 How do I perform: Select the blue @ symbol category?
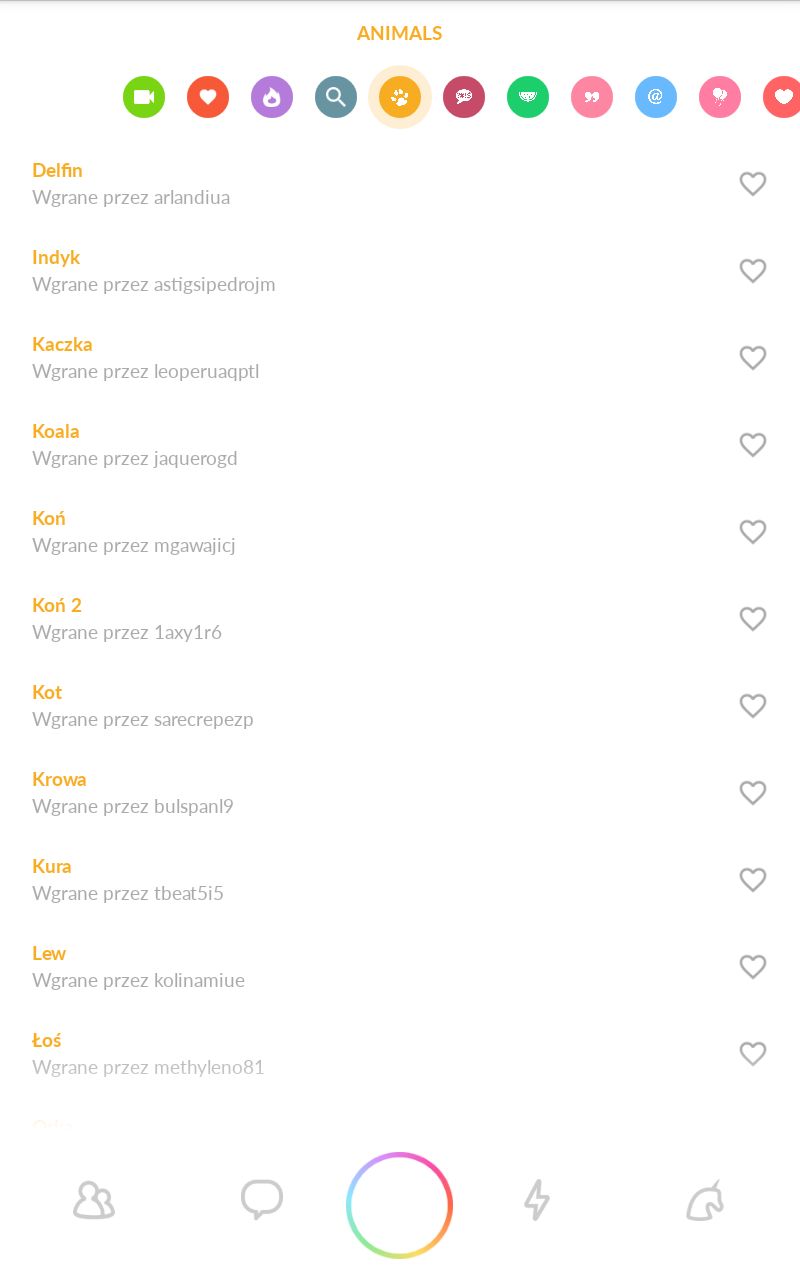pyautogui.click(x=656, y=97)
